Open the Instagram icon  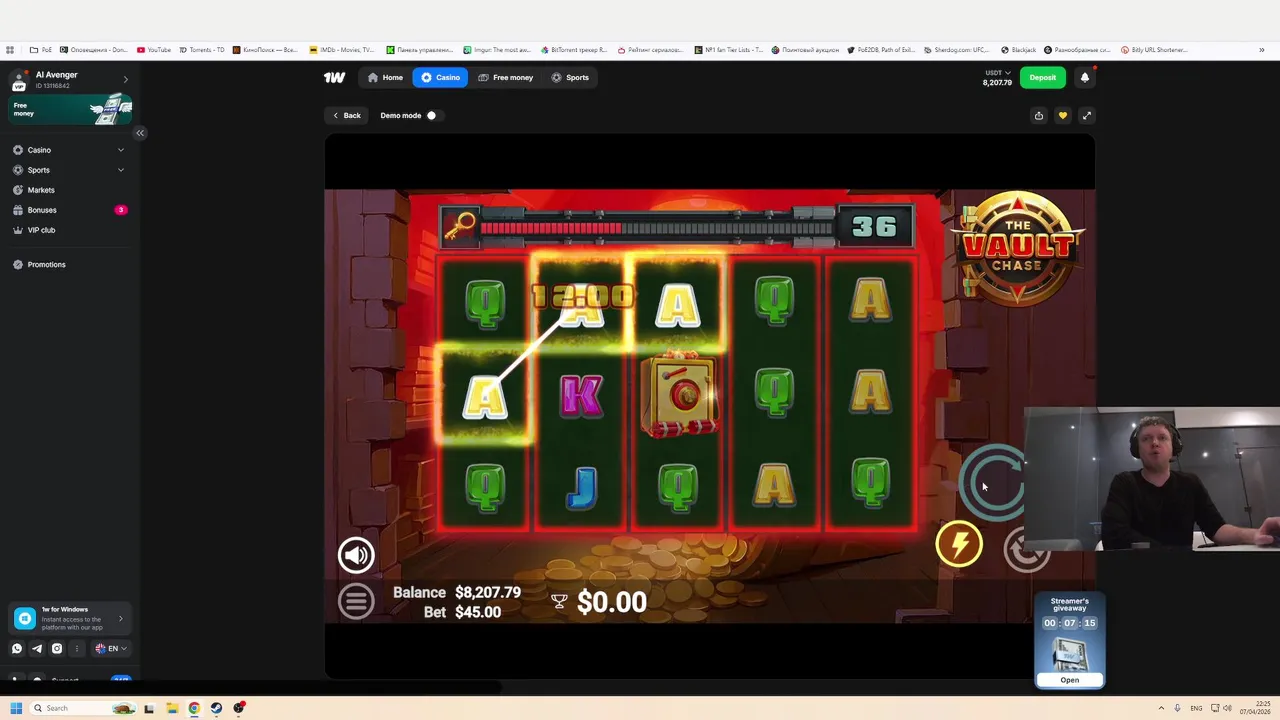coord(57,648)
